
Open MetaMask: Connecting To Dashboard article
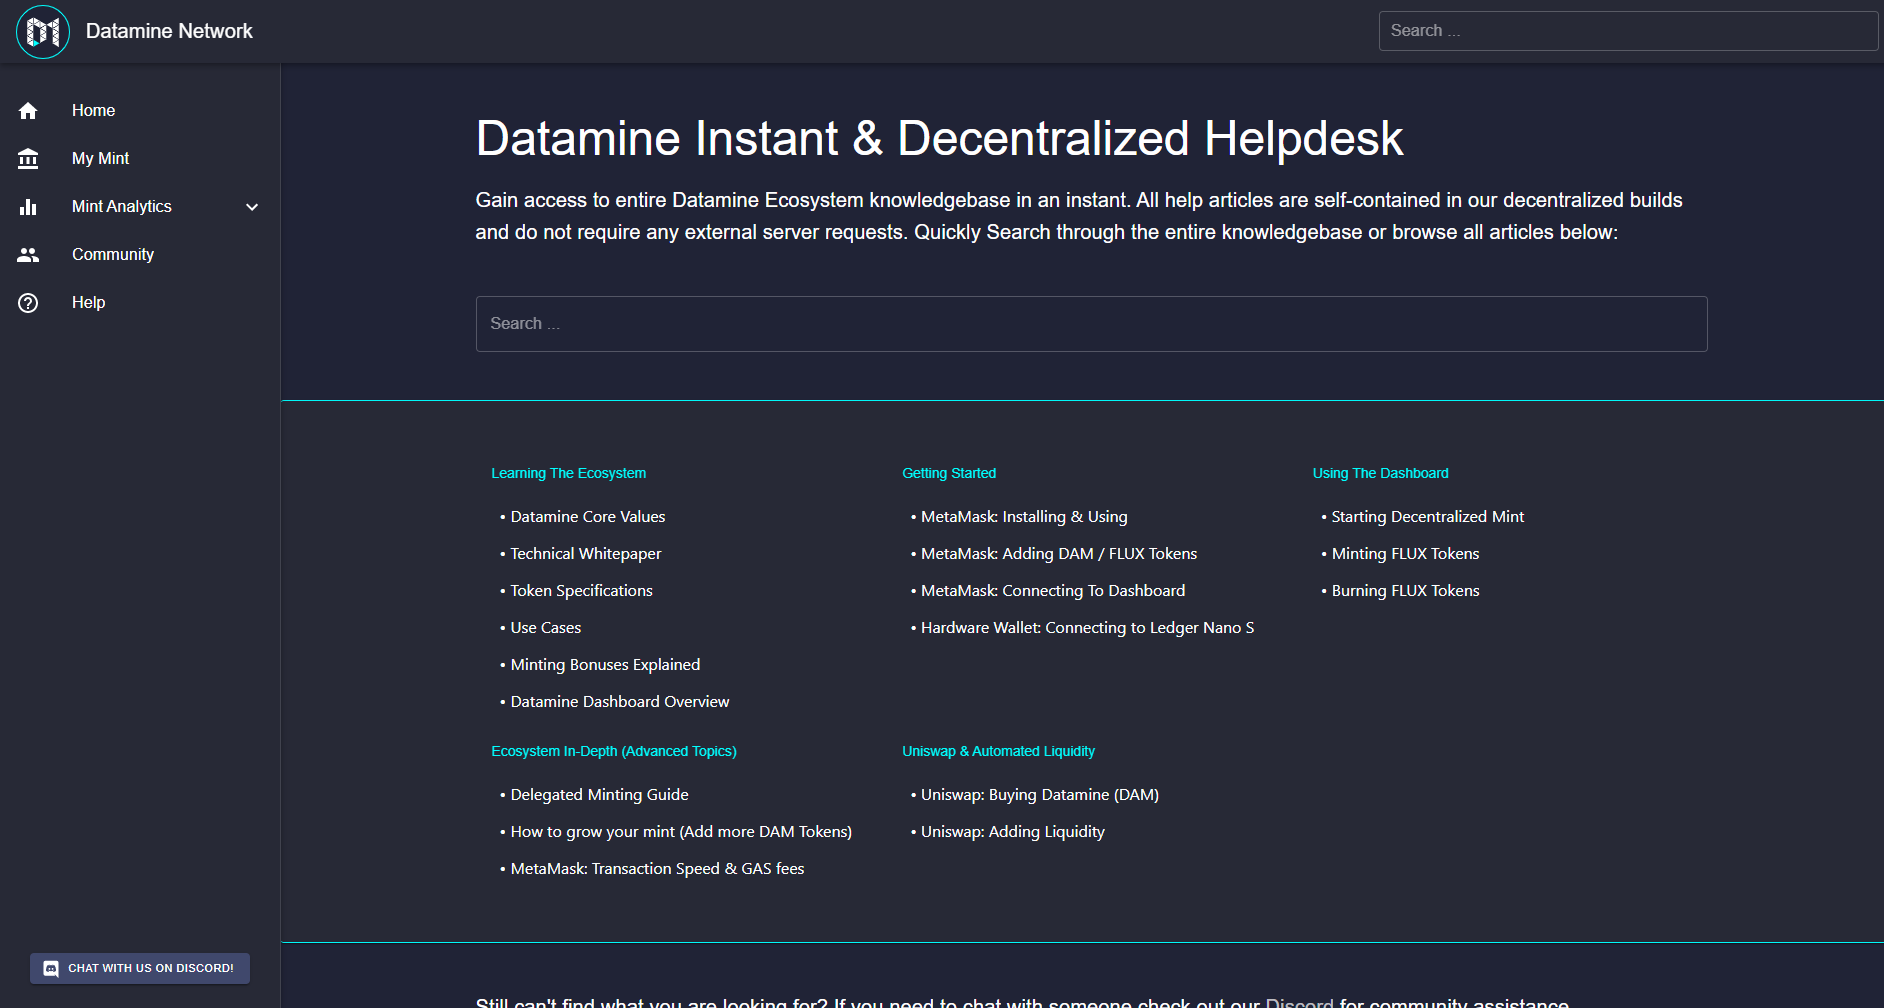[x=1052, y=591]
